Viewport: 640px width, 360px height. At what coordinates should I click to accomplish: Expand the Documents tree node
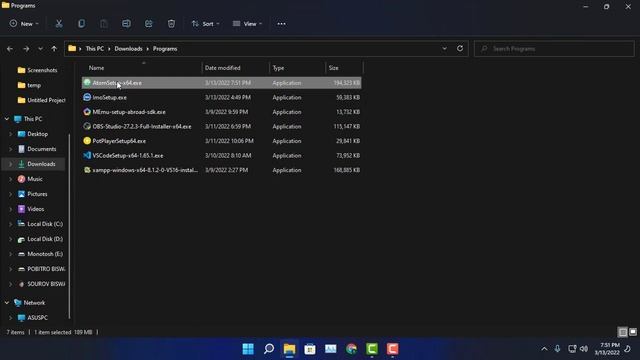[11, 149]
